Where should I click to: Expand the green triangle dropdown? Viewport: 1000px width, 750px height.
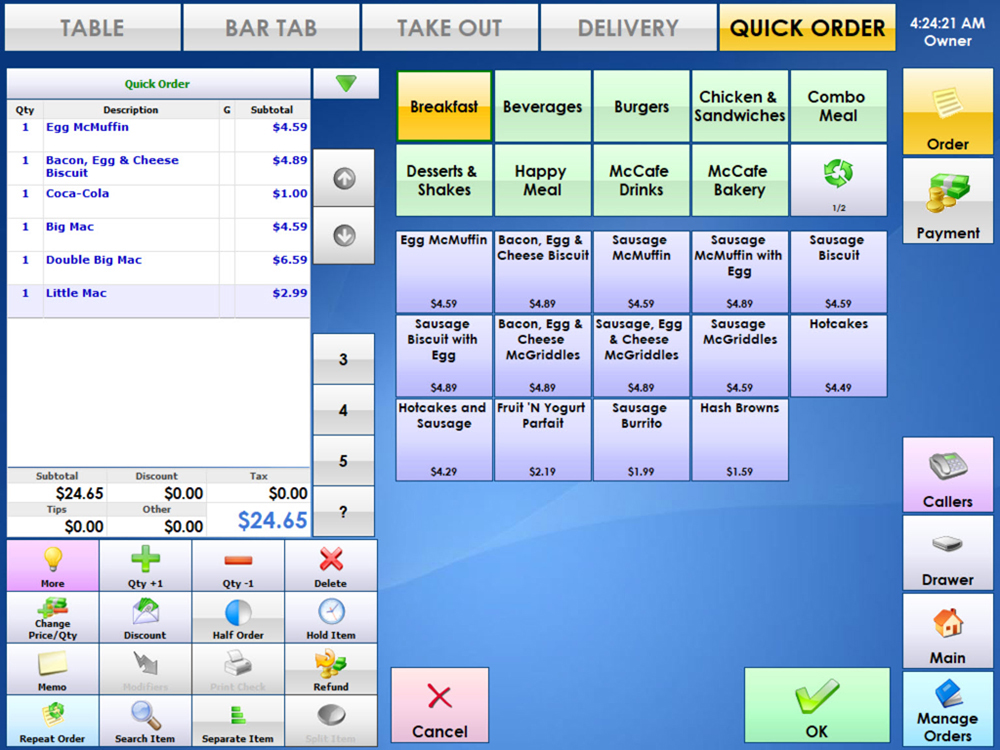click(346, 84)
